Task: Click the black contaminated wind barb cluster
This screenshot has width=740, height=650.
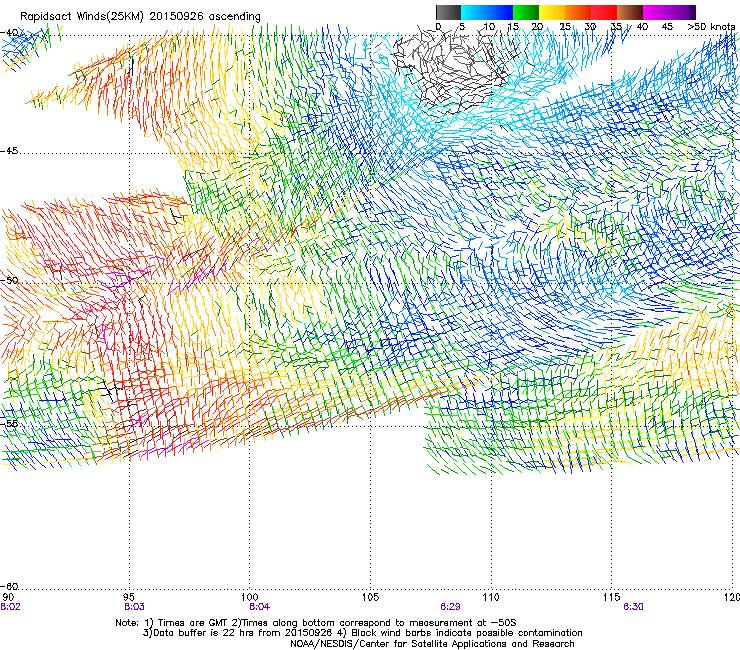Action: (x=451, y=71)
